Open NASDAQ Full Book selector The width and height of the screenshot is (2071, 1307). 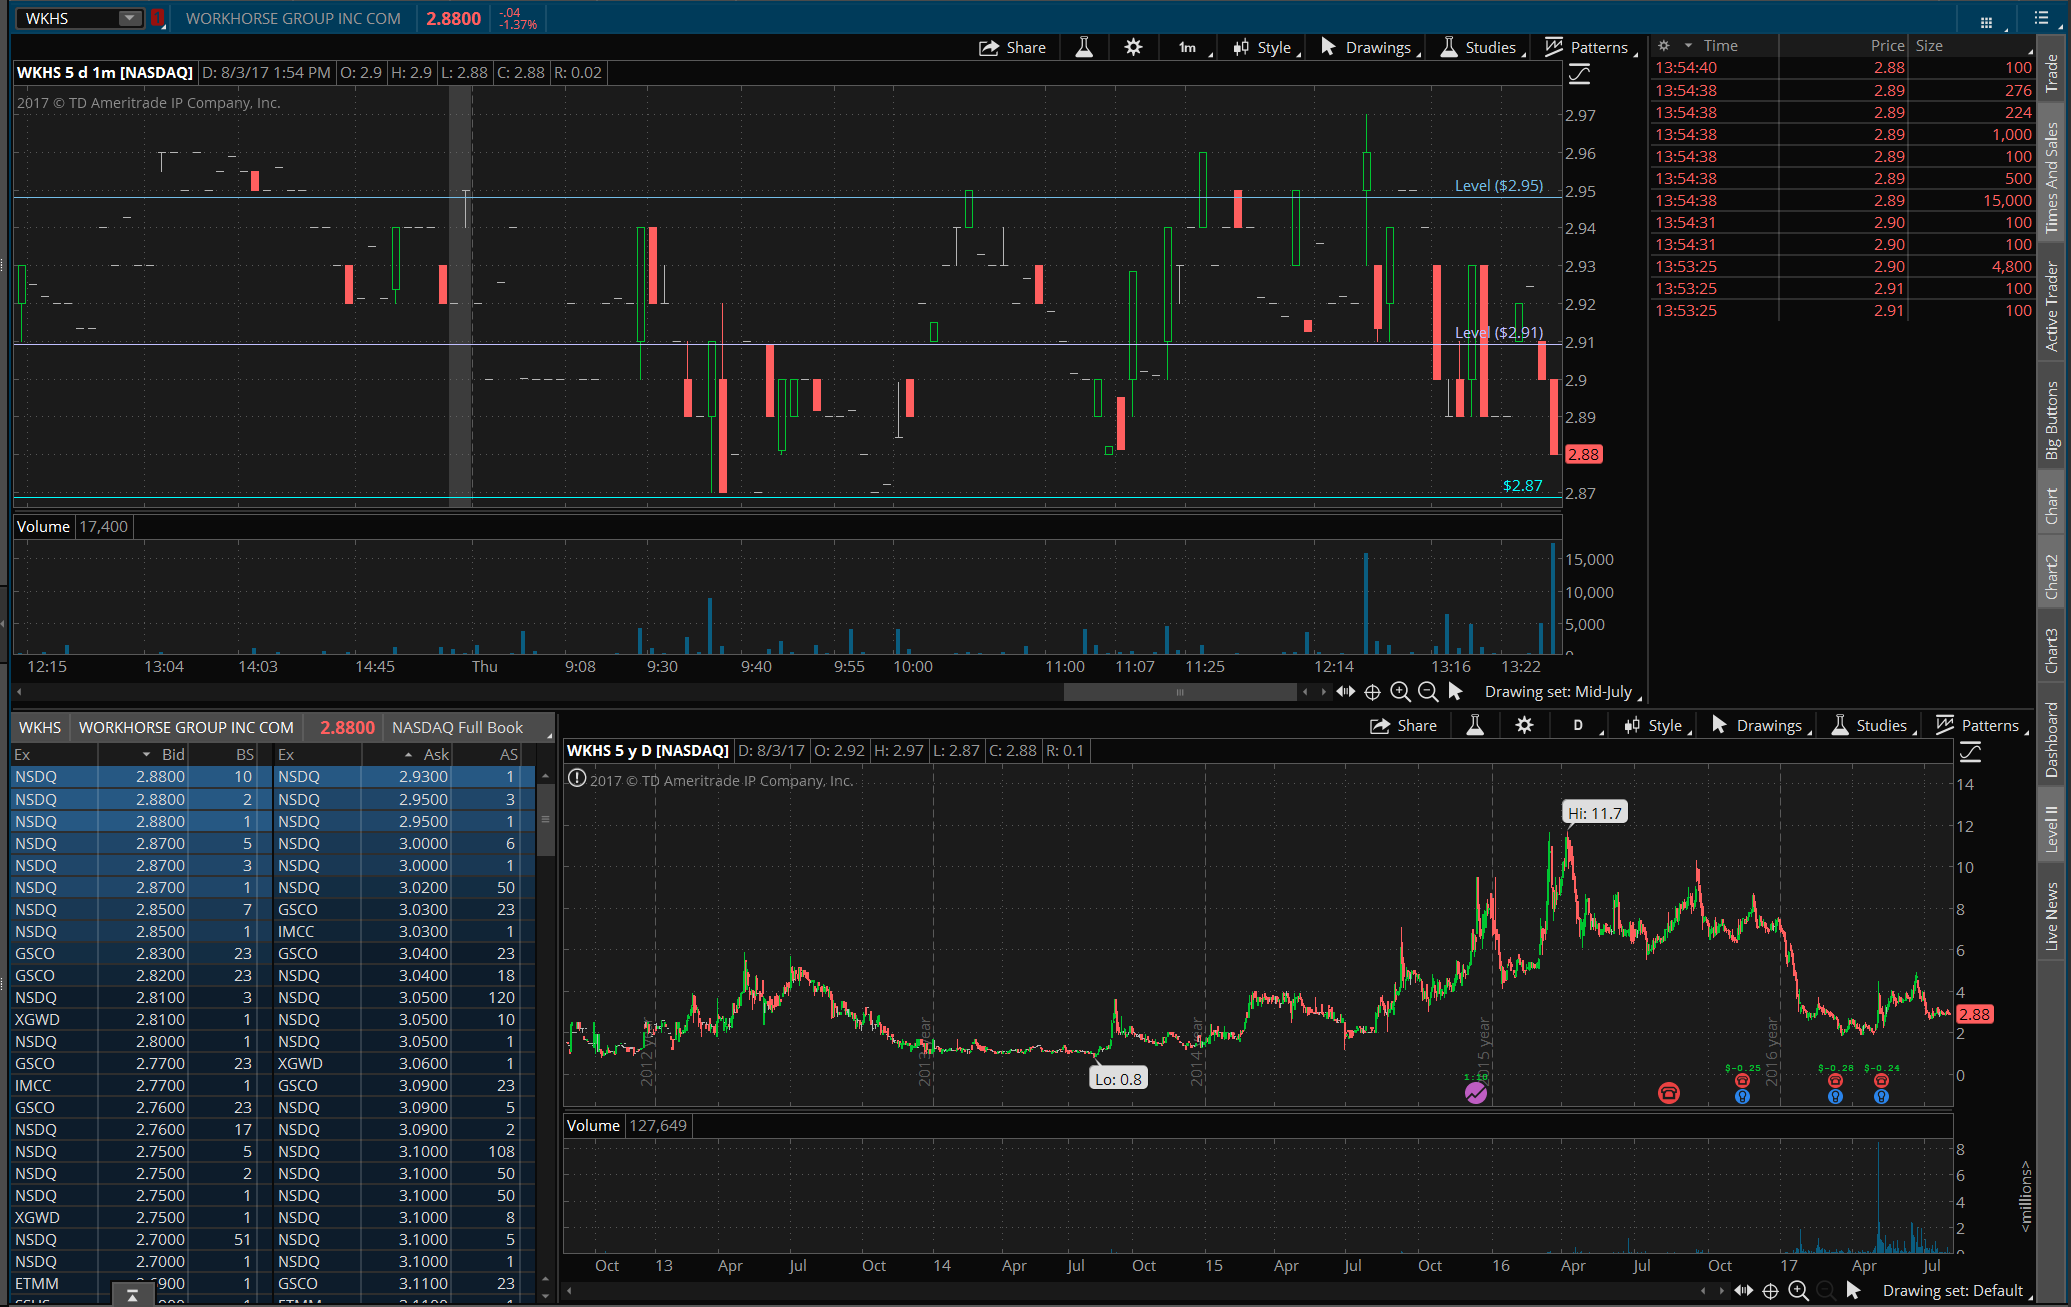click(458, 727)
